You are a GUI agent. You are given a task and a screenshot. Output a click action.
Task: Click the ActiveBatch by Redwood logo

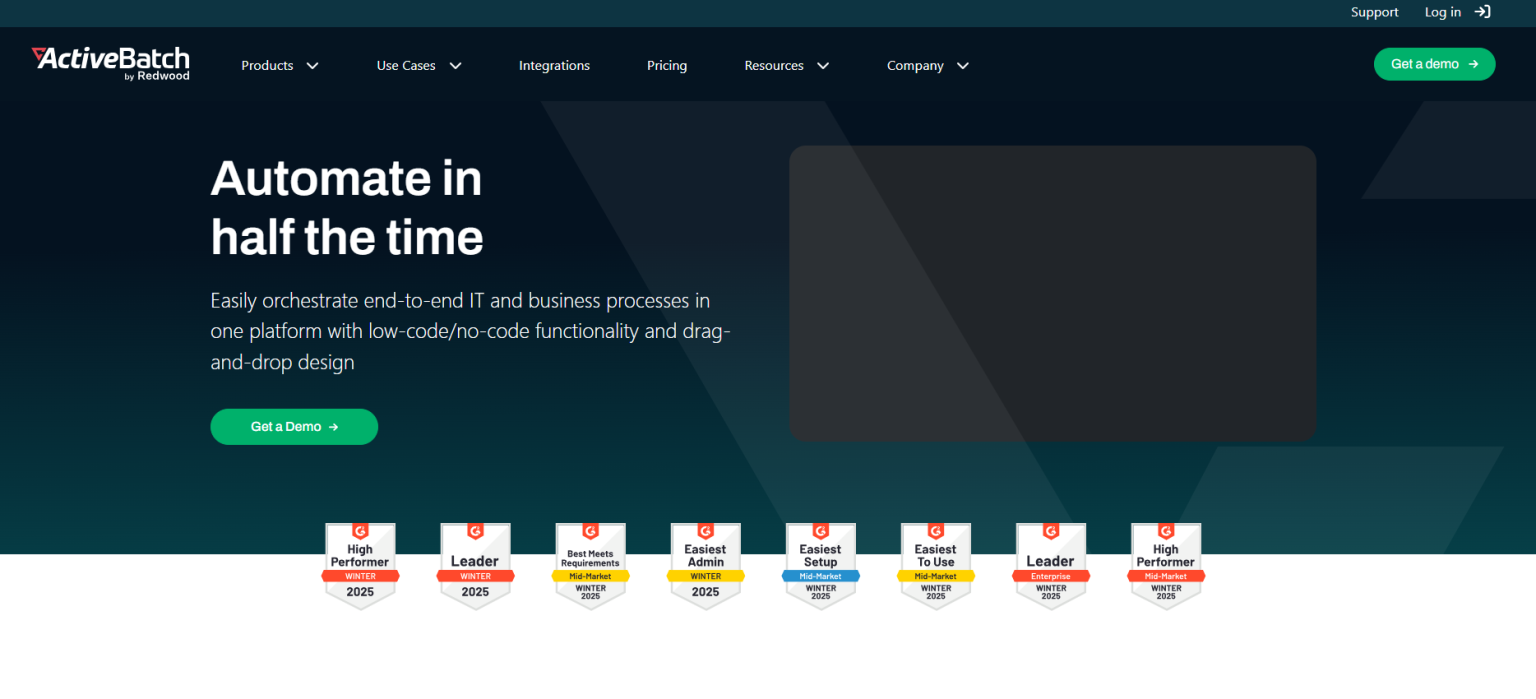[x=110, y=63]
